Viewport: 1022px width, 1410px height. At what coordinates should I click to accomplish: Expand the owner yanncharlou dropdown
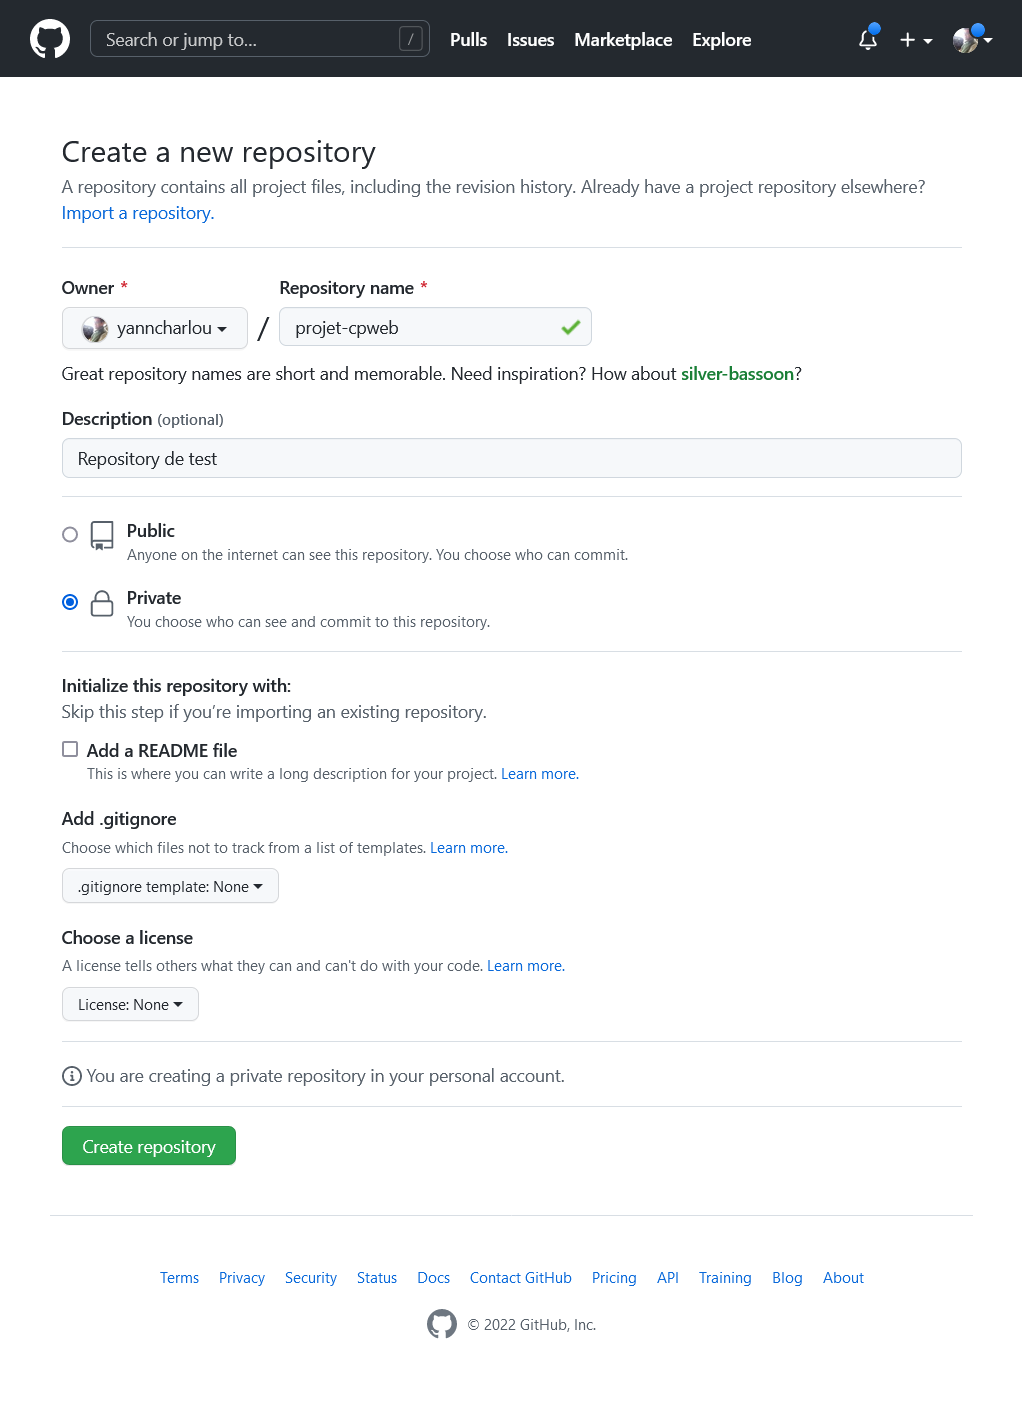click(155, 328)
